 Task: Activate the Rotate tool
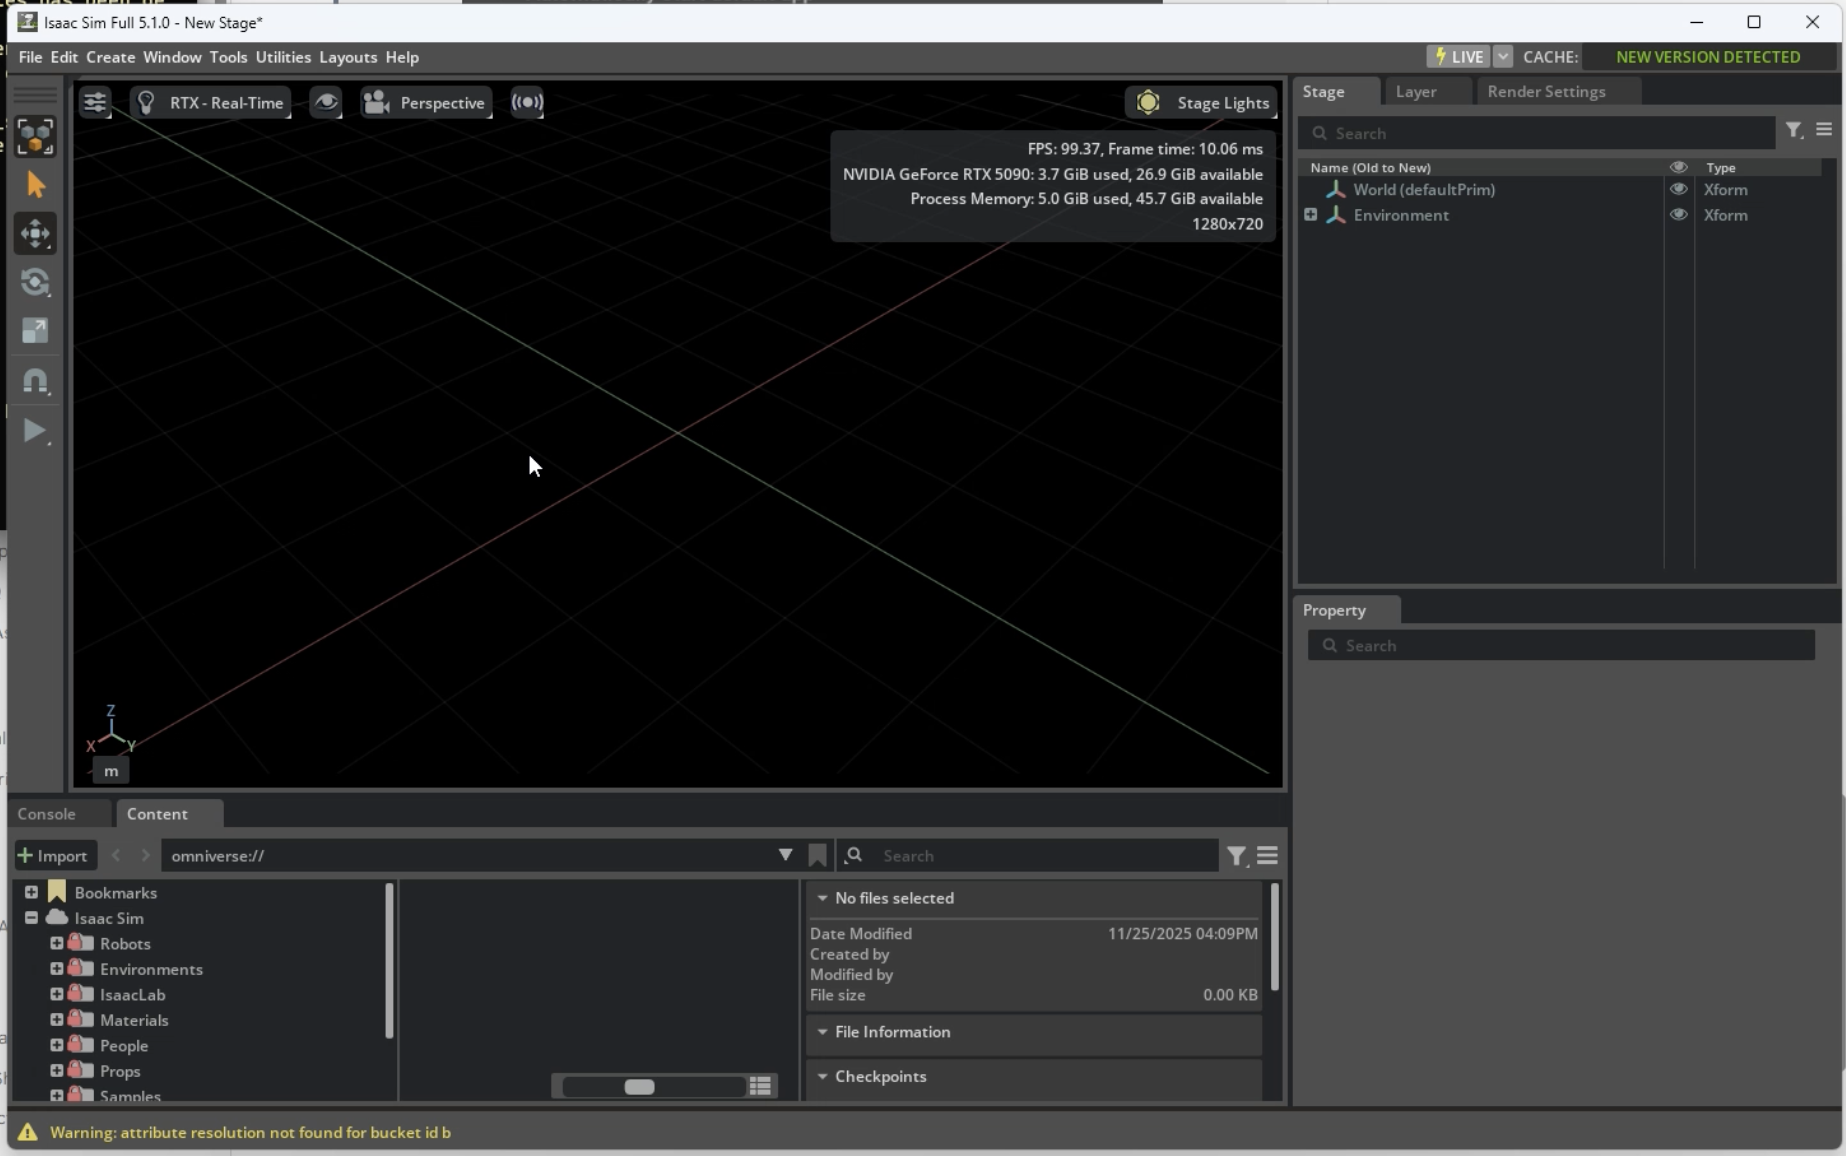(36, 283)
